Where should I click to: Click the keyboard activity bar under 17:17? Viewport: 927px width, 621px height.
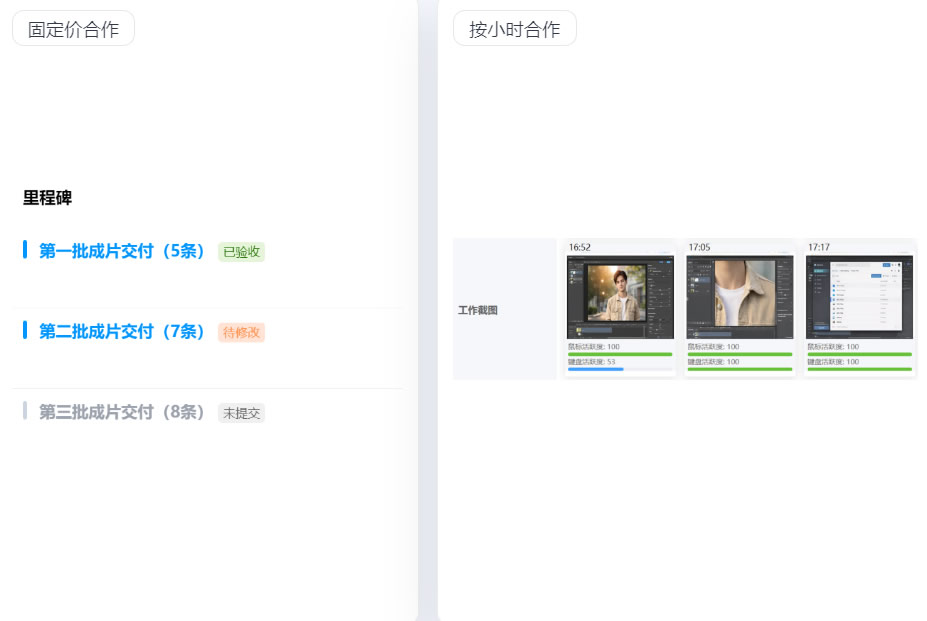860,369
